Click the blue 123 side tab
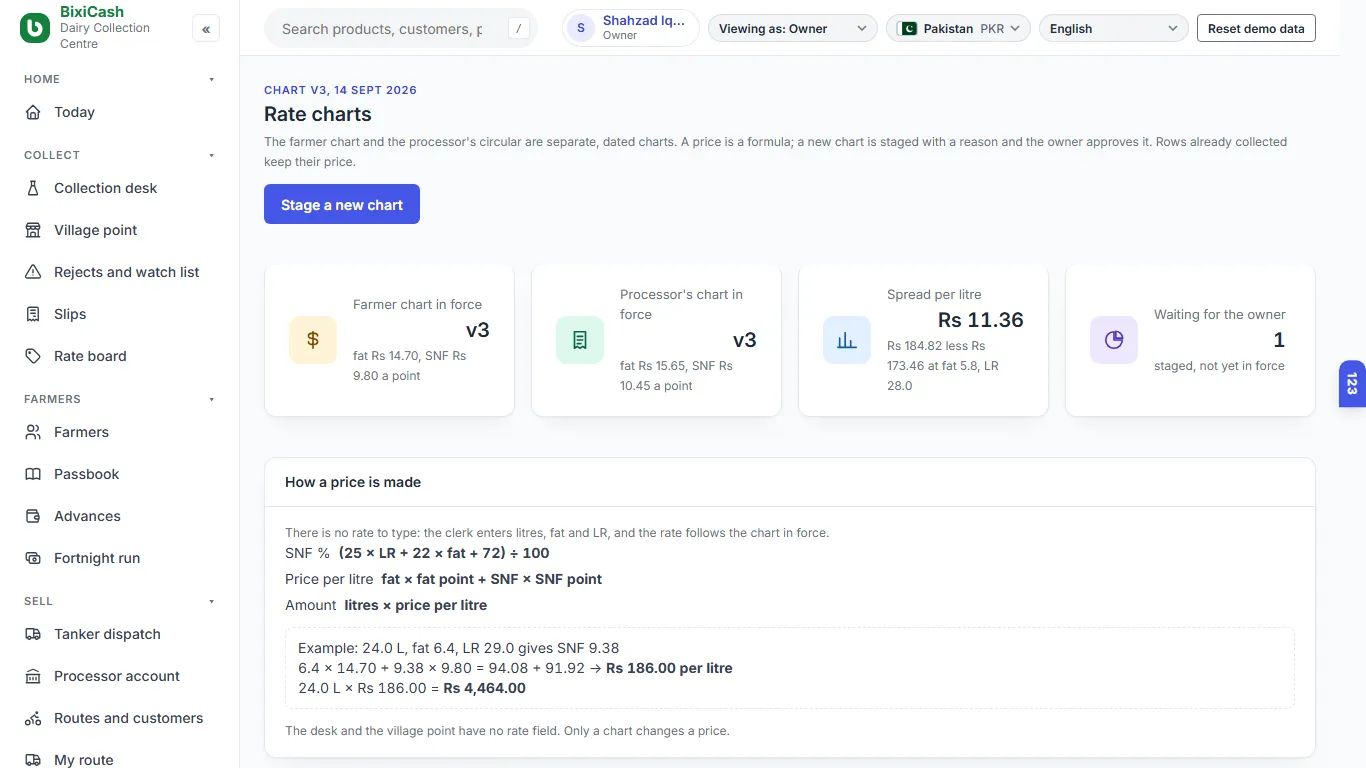This screenshot has width=1366, height=768. pos(1352,384)
